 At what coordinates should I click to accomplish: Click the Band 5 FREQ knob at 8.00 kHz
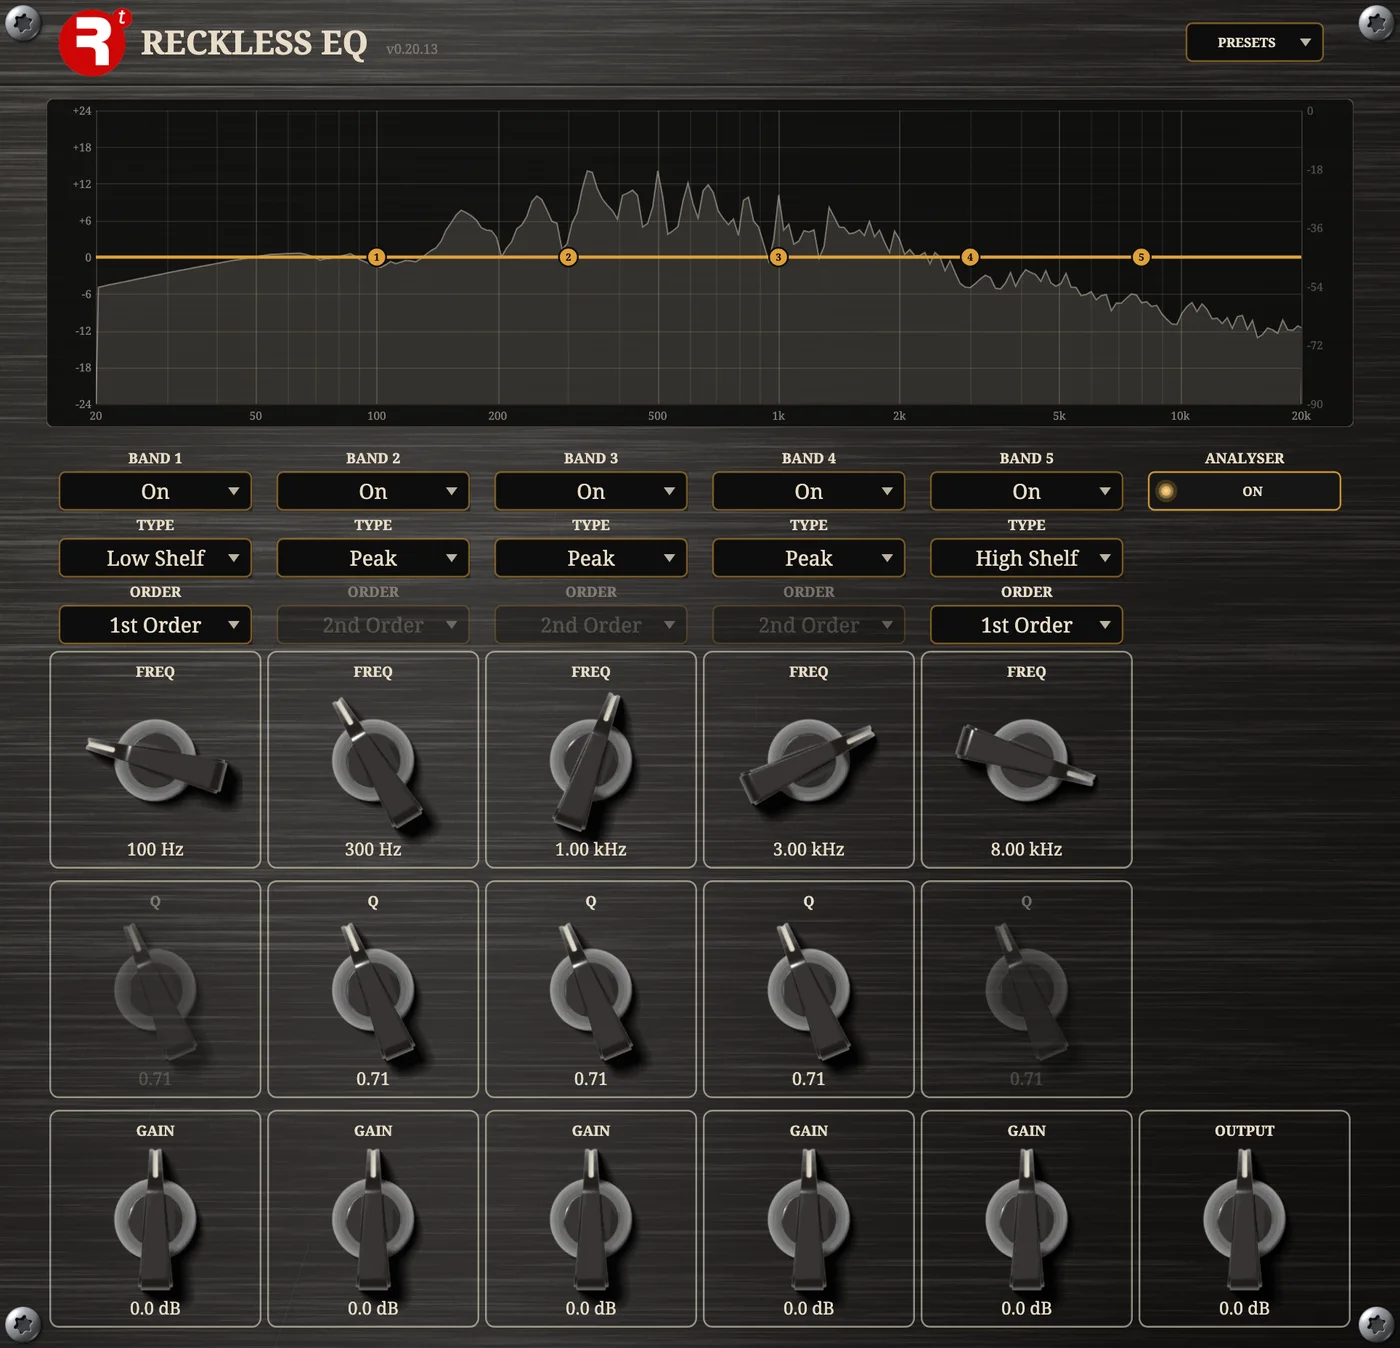(x=1027, y=761)
